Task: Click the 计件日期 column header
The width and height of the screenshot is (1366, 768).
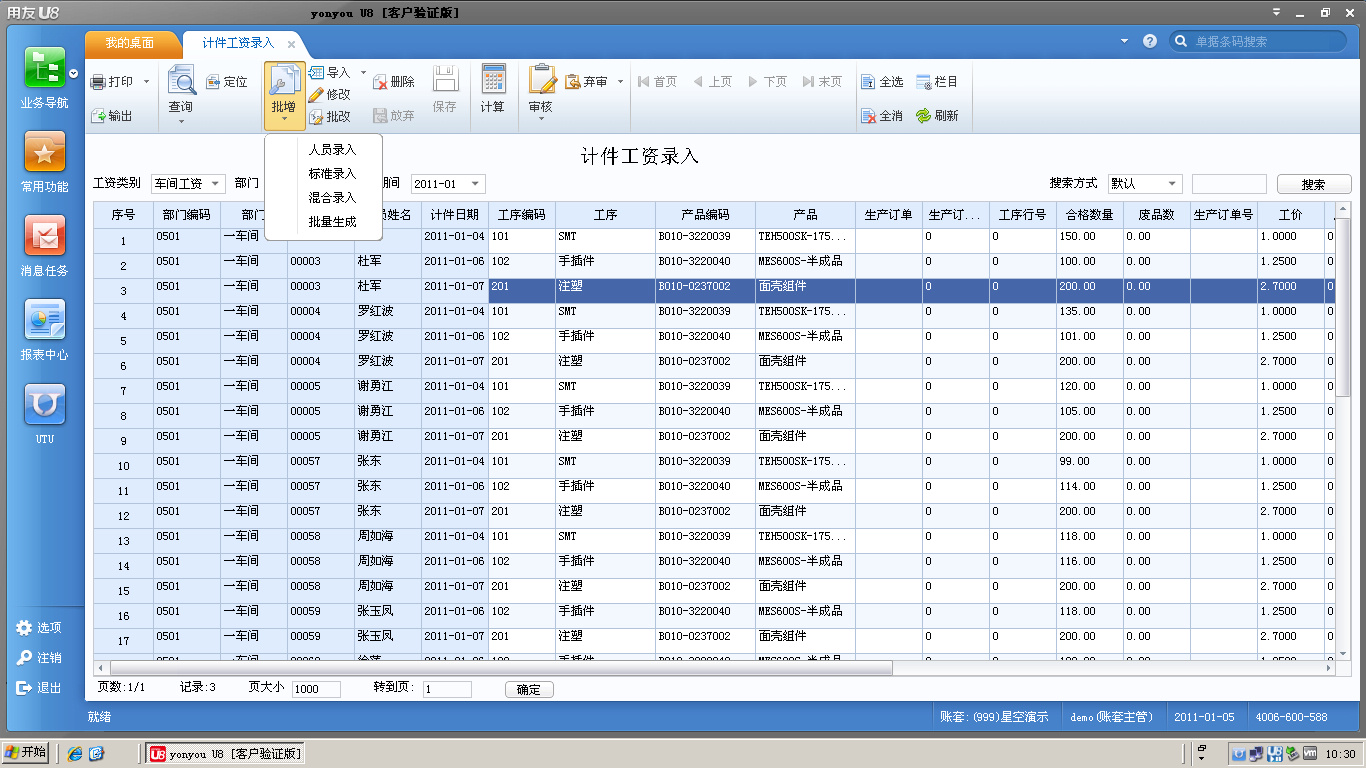Action: [455, 215]
